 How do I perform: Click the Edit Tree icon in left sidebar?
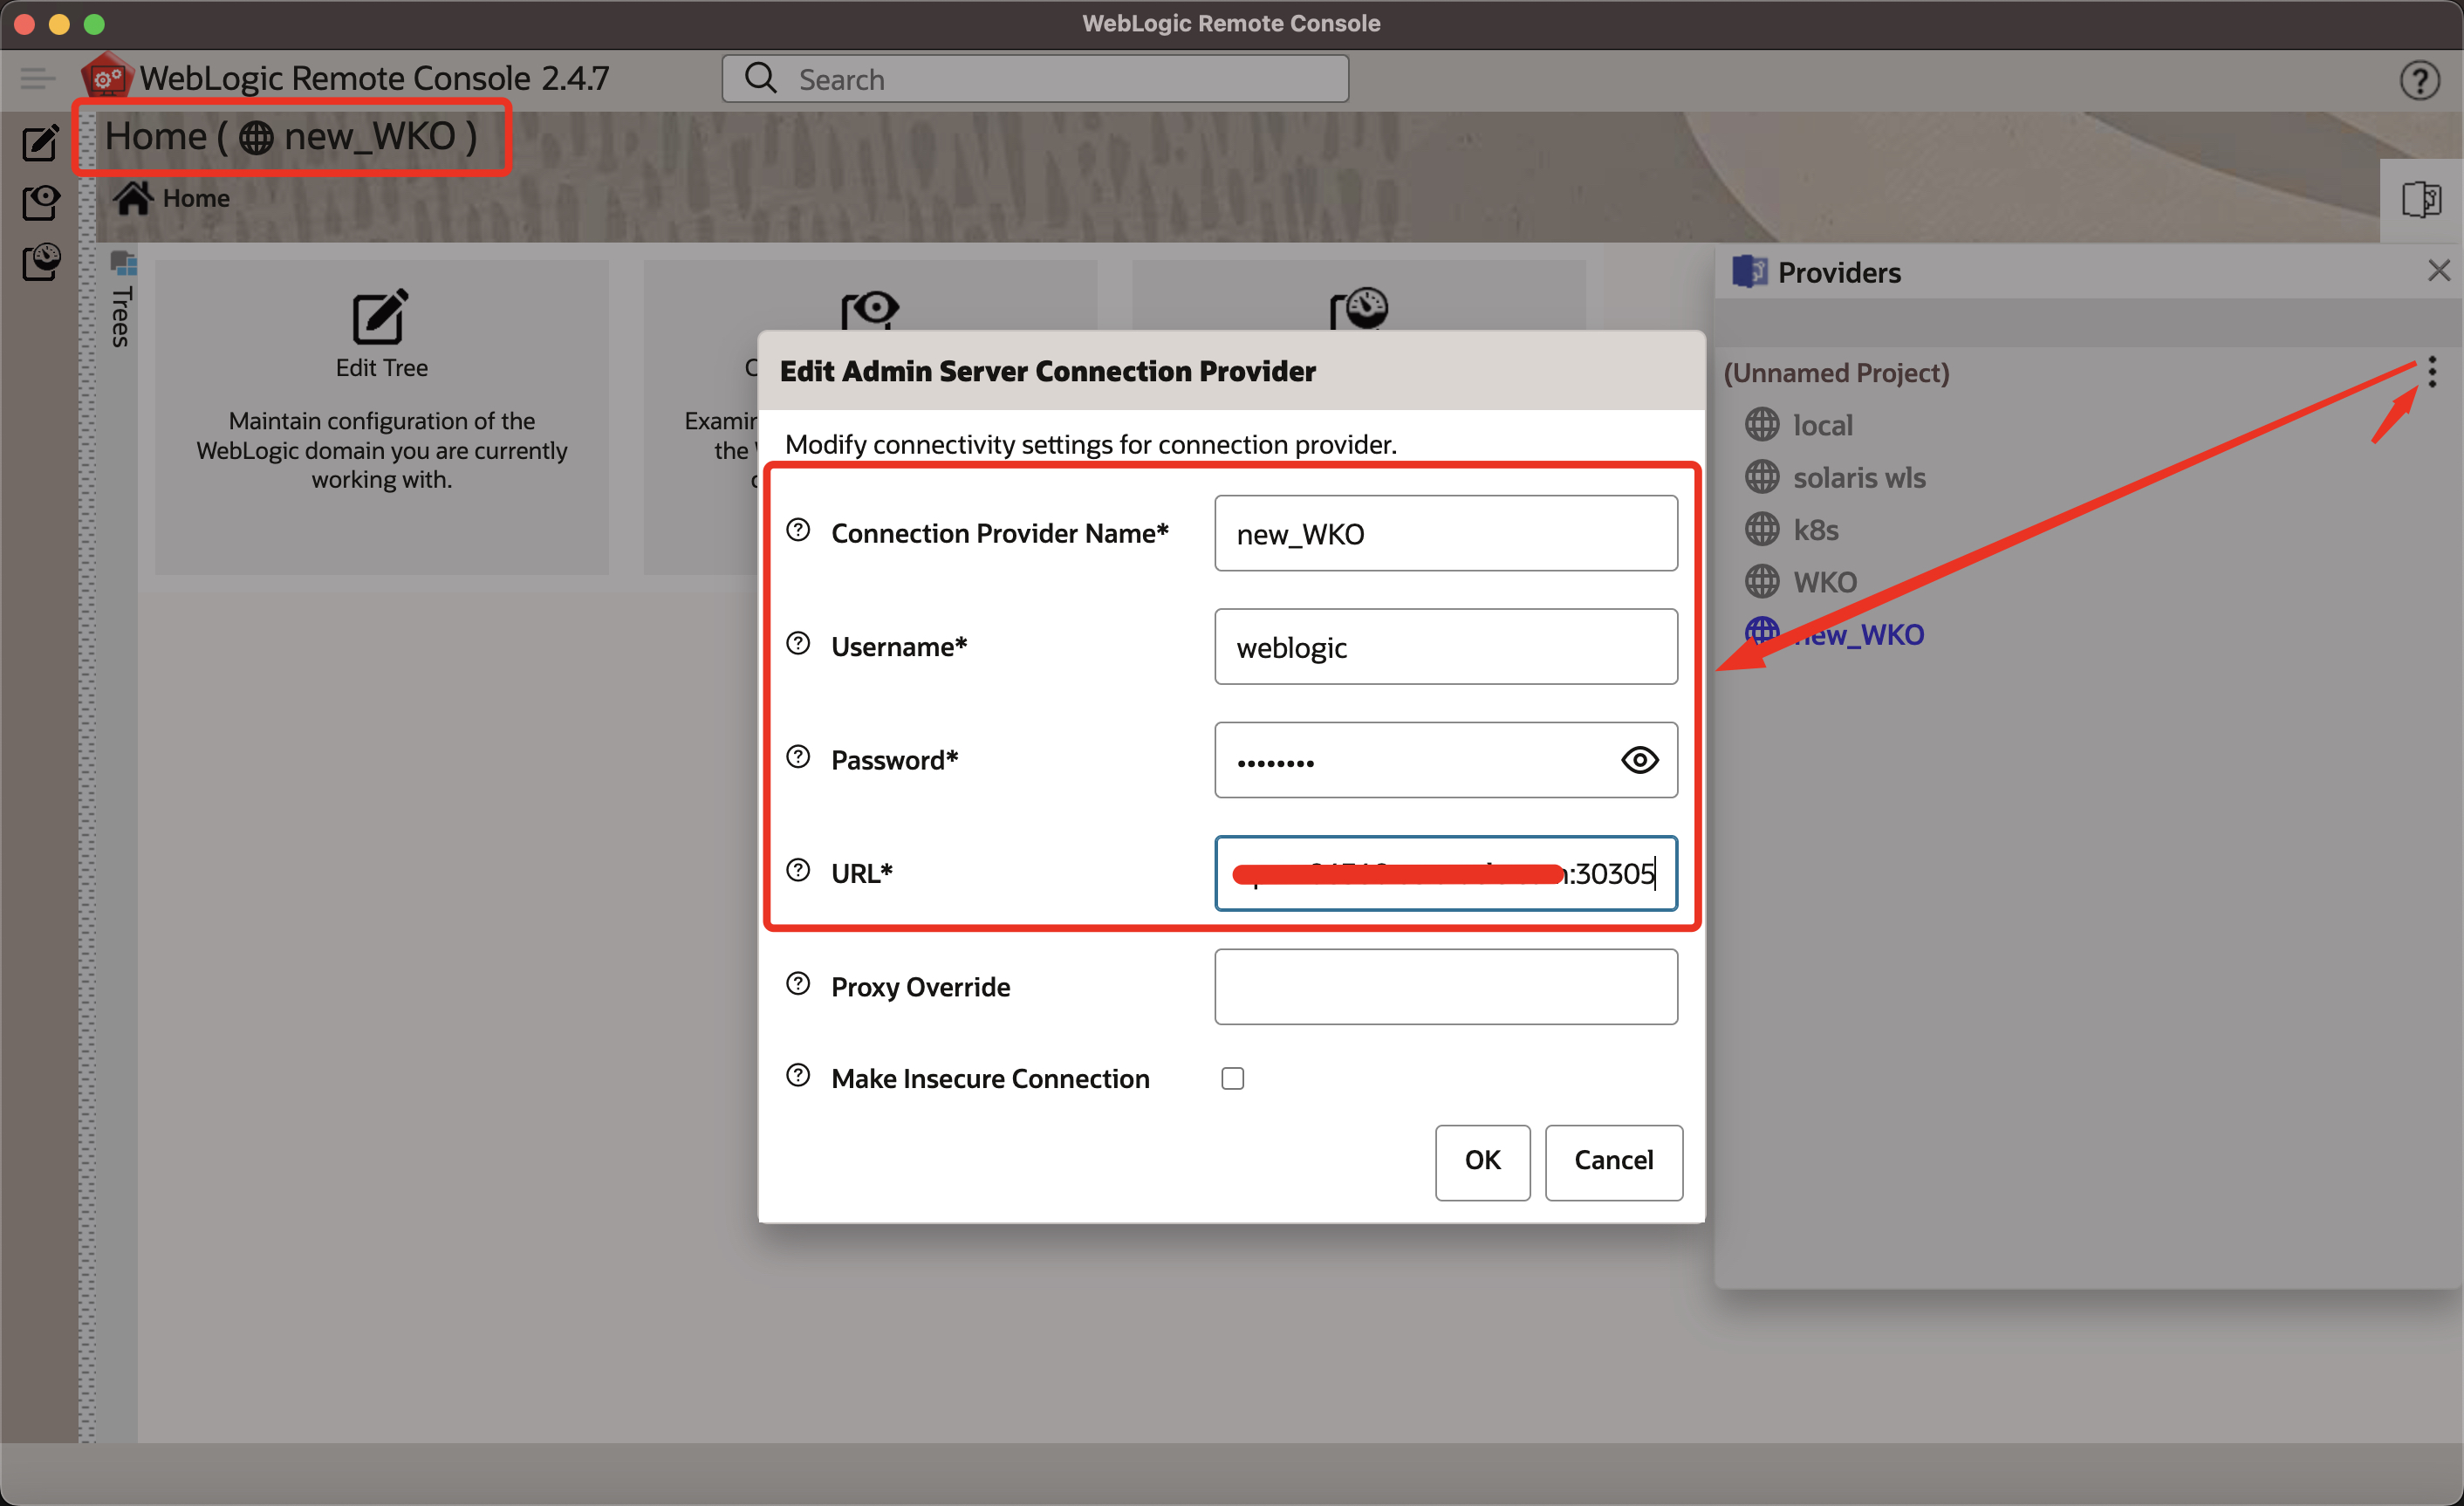(x=40, y=143)
